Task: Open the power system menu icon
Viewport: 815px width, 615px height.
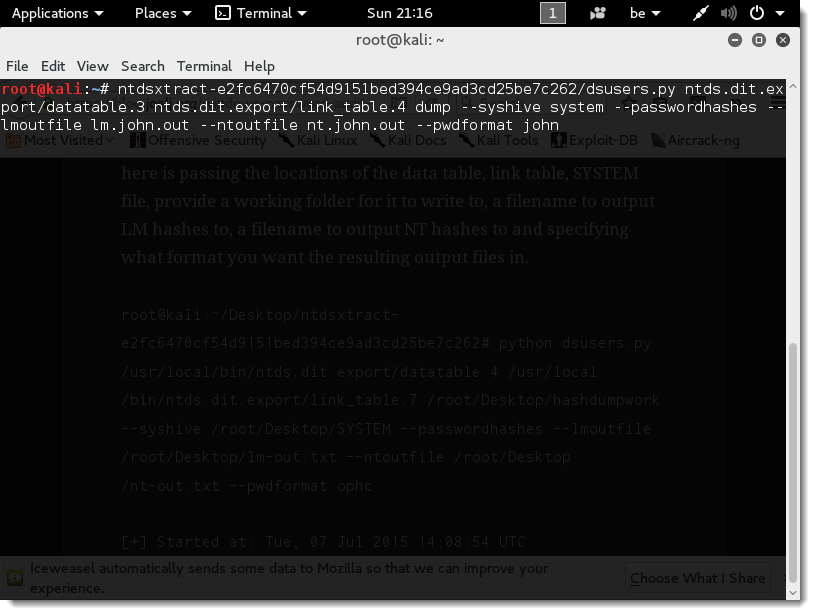Action: pyautogui.click(x=763, y=13)
